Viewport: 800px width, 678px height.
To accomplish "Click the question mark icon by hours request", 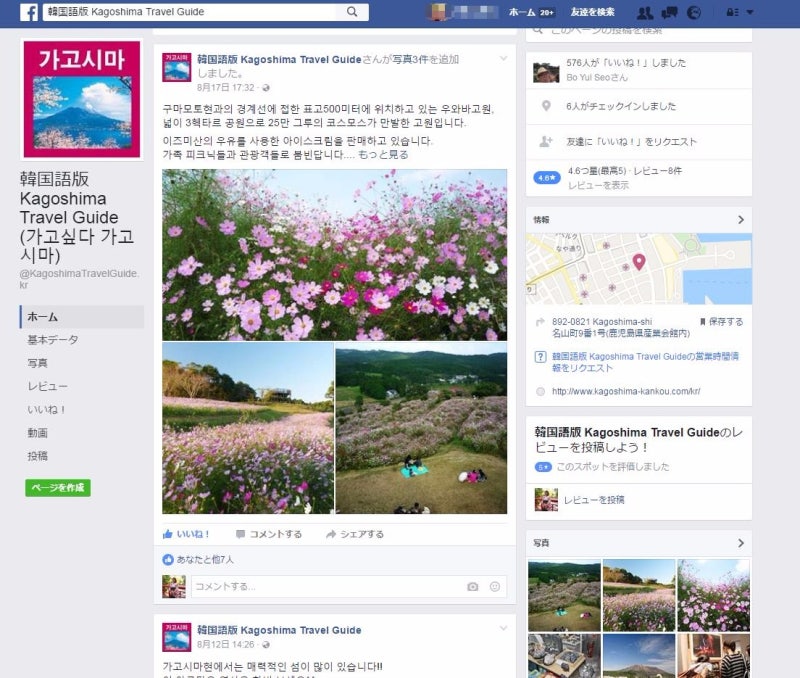I will click(540, 357).
